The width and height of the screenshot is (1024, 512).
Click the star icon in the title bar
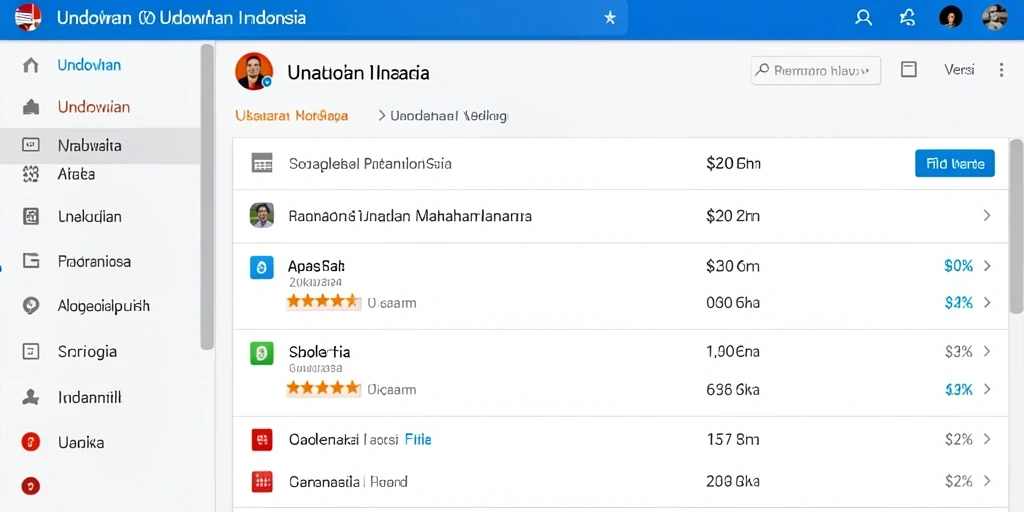609,18
